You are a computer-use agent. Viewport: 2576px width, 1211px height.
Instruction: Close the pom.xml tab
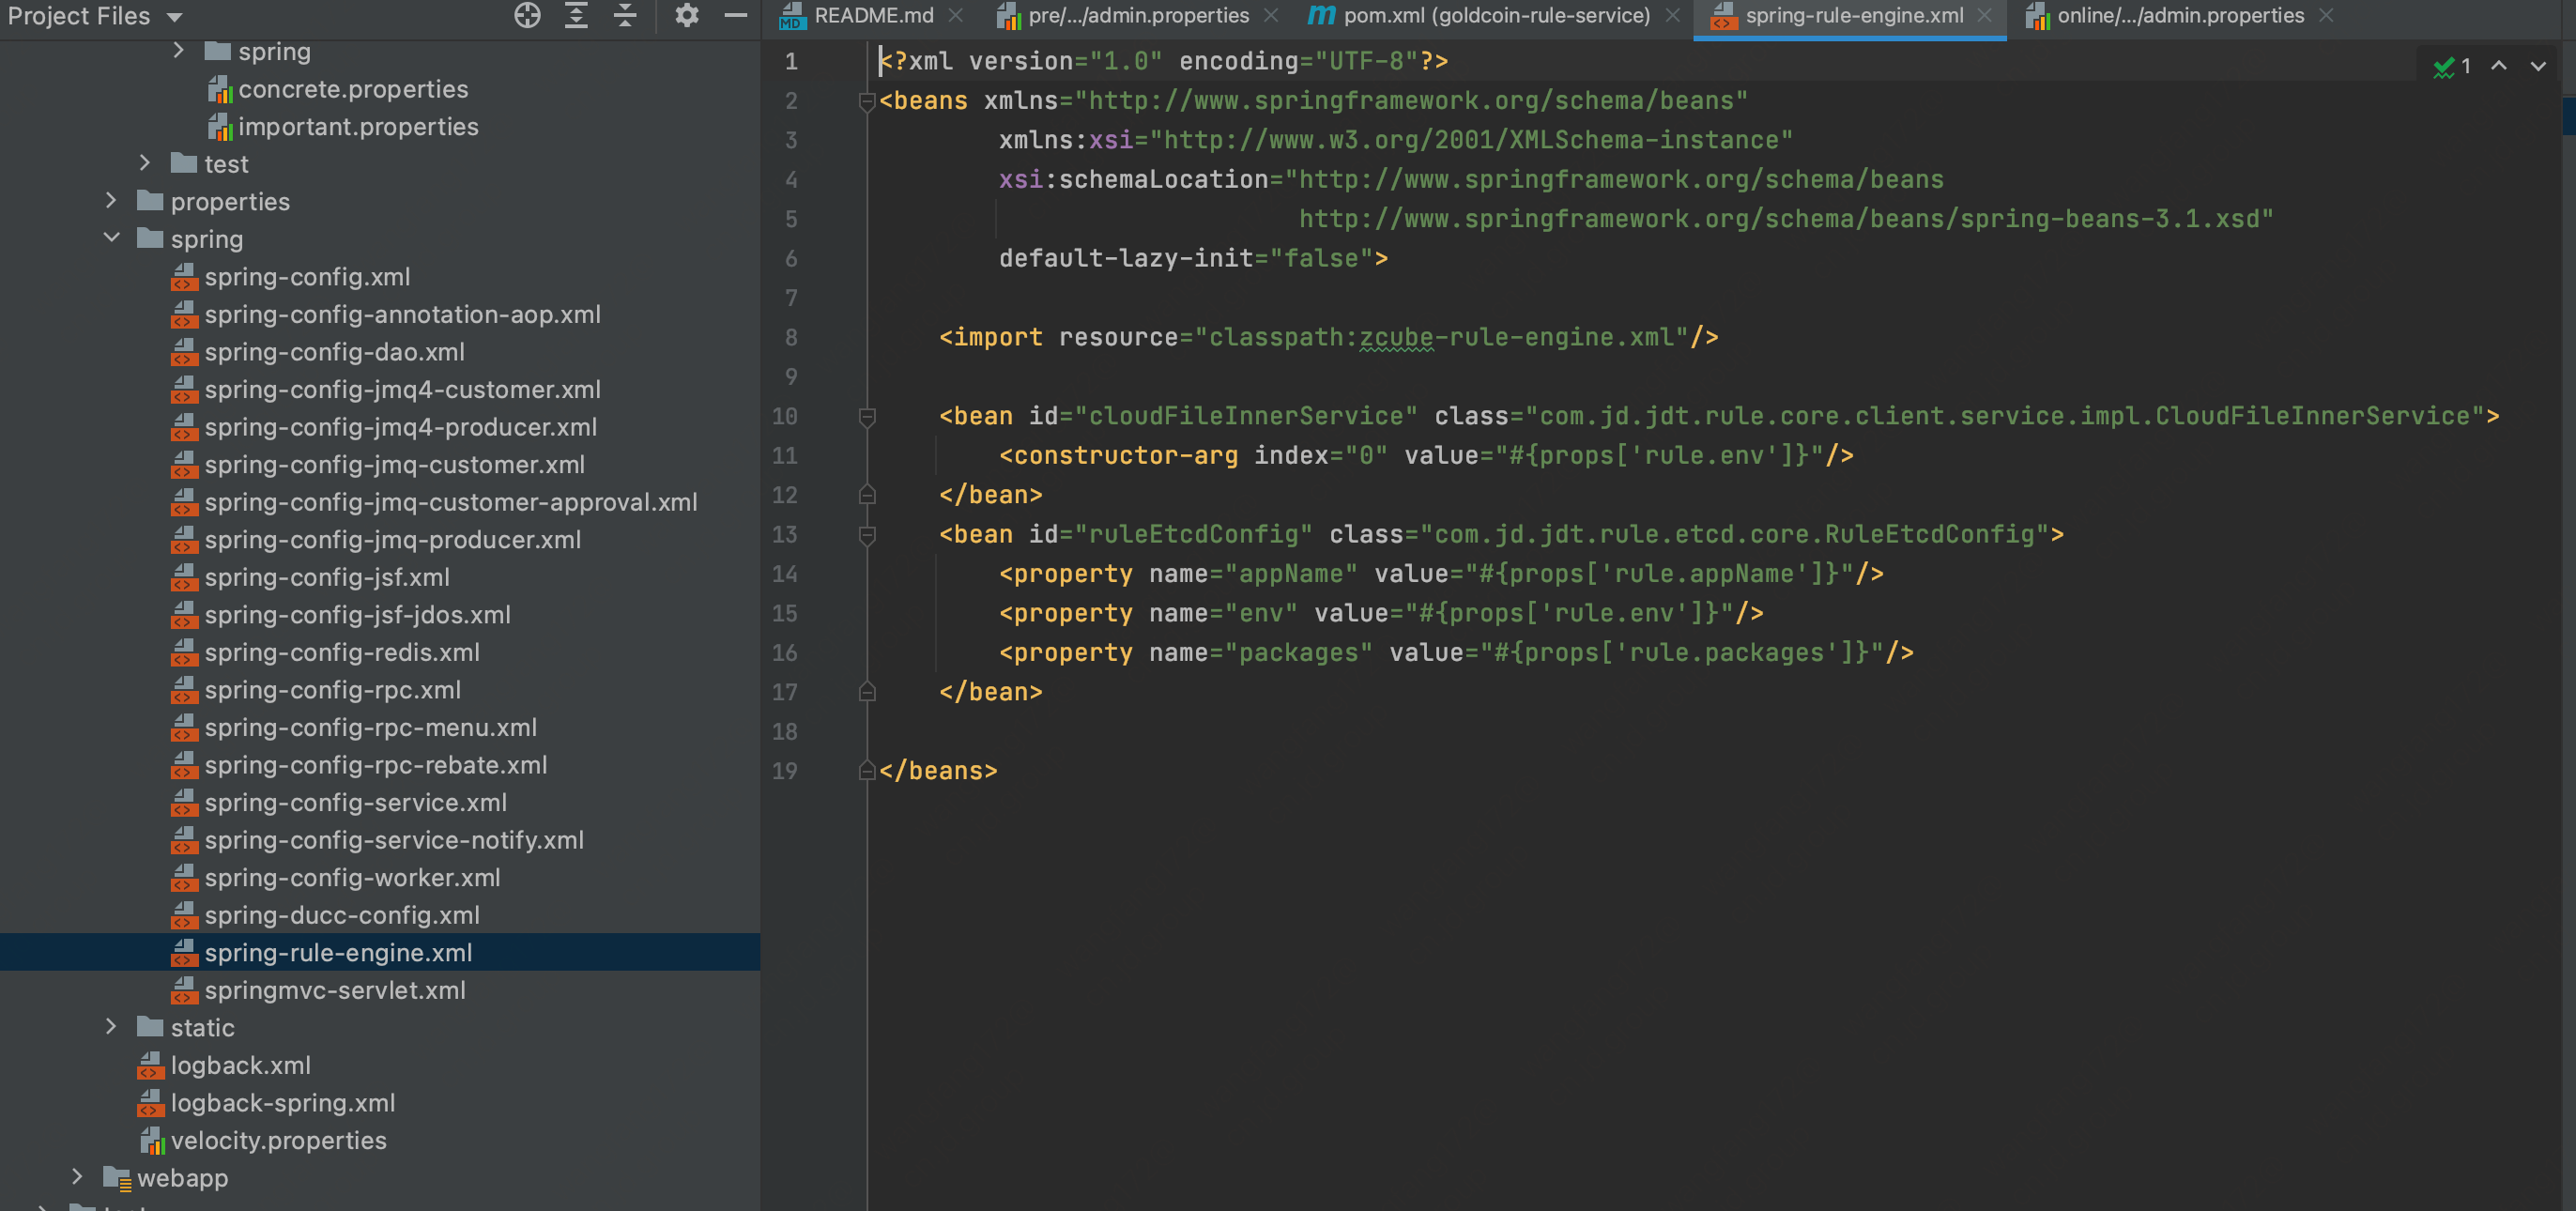tap(1672, 15)
